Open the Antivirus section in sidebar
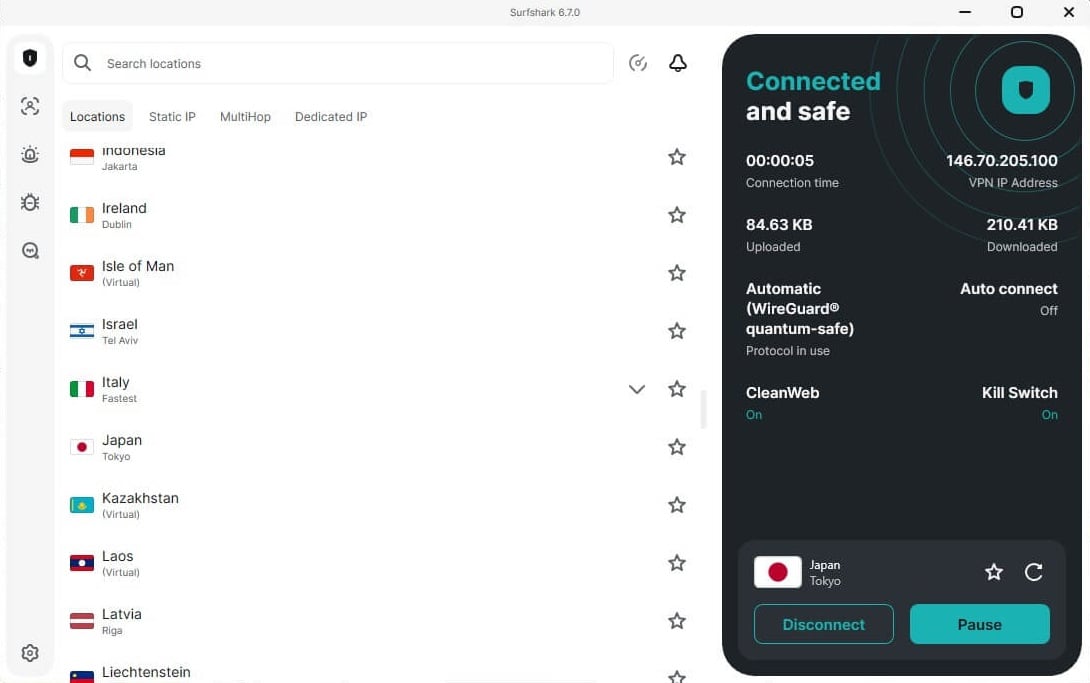Image resolution: width=1090 pixels, height=683 pixels. click(30, 202)
